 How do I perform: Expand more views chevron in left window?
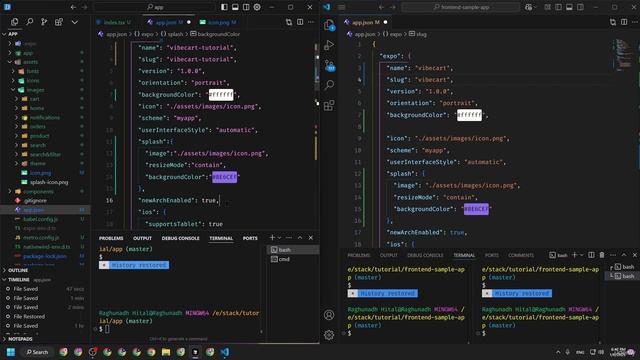pos(75,22)
